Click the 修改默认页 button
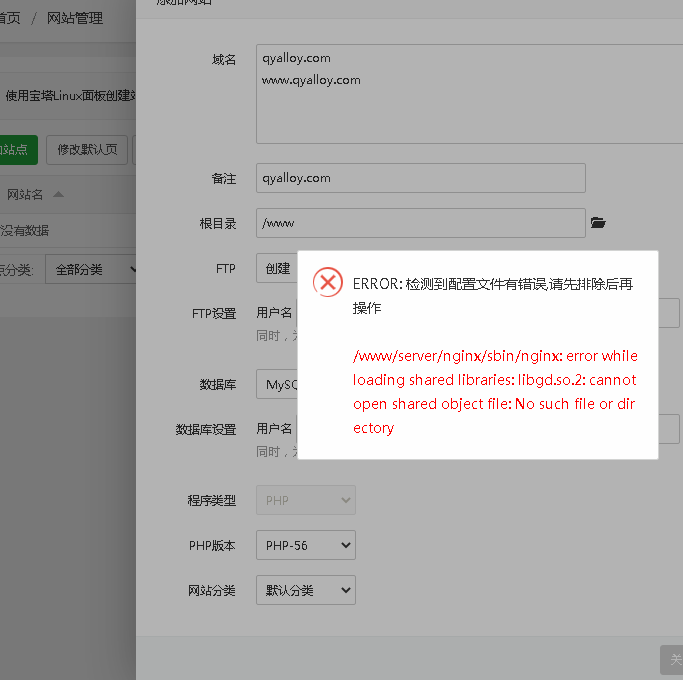This screenshot has height=680, width=683. (87, 150)
